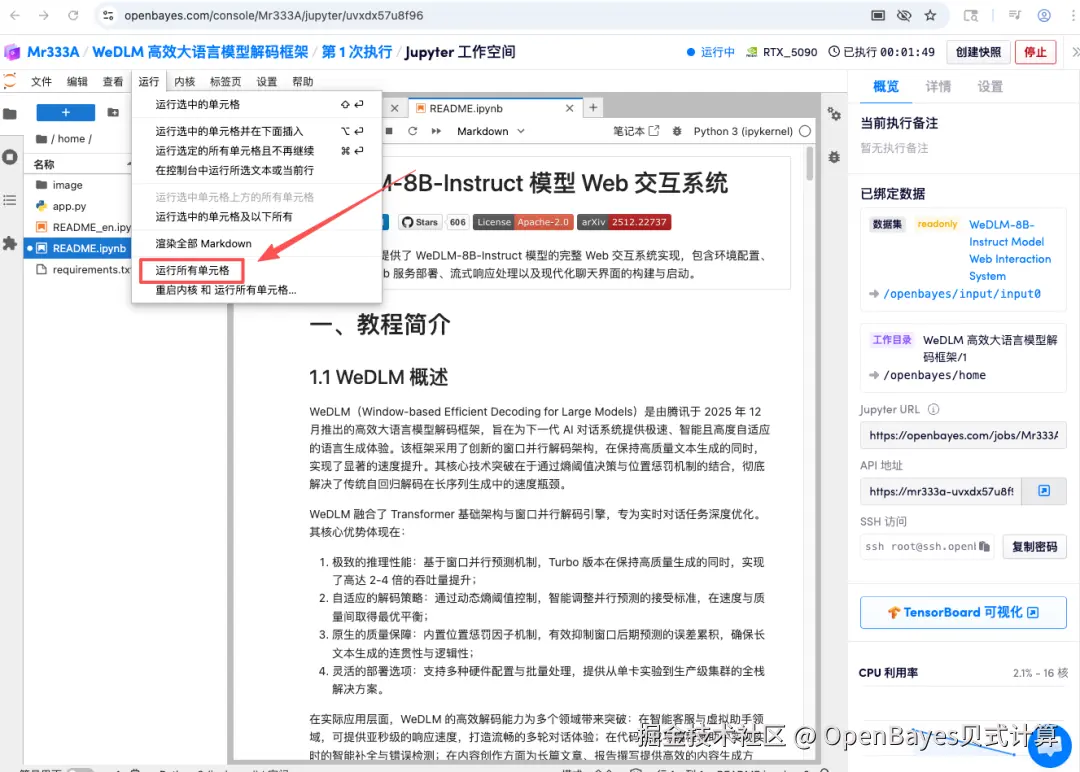1080x772 pixels.
Task: Click the extension manager puzzle icon
Action: pos(10,243)
